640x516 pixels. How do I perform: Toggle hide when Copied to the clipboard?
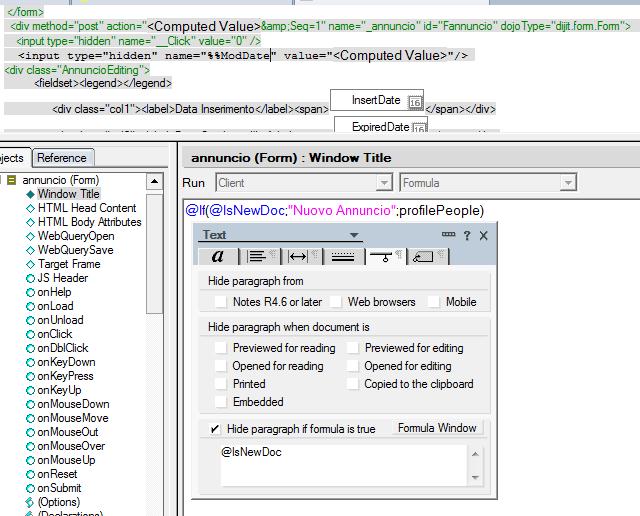(x=352, y=384)
